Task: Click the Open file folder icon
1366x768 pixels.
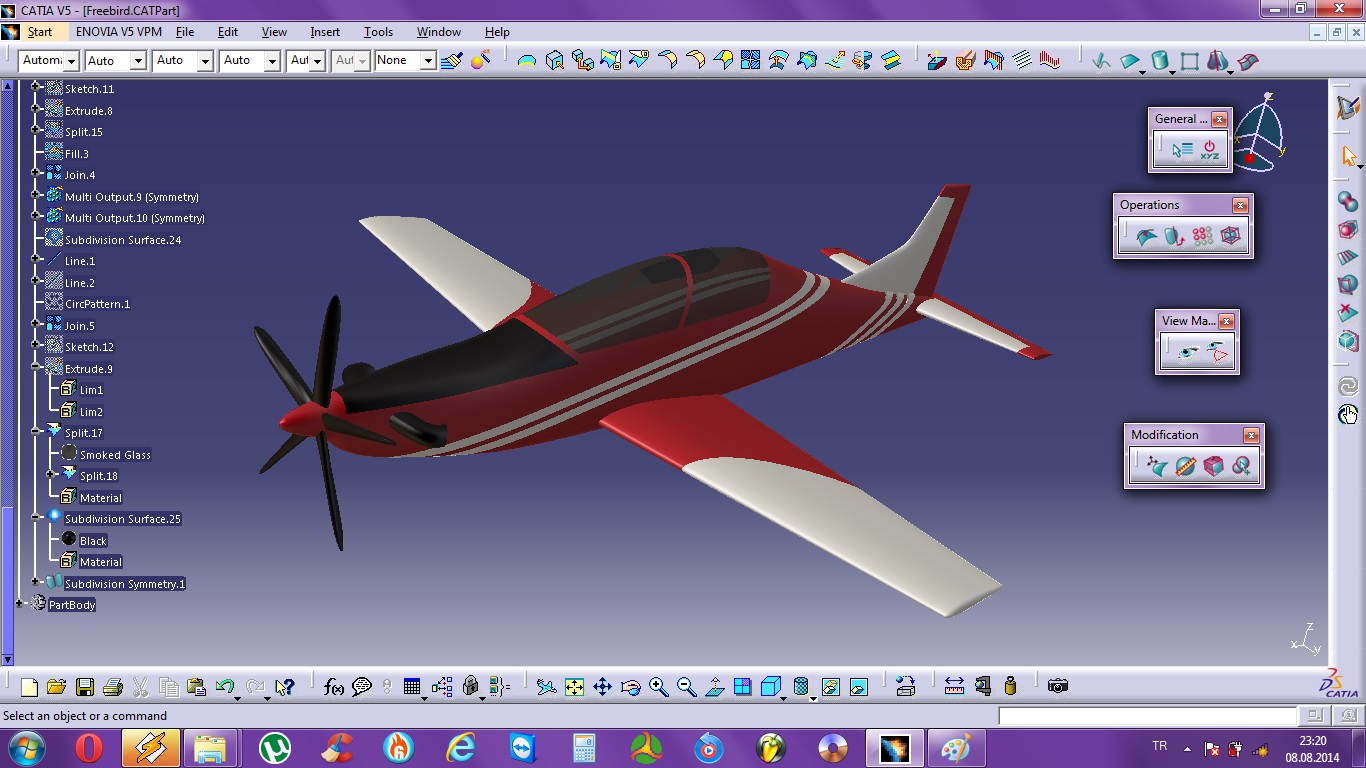Action: pos(56,687)
